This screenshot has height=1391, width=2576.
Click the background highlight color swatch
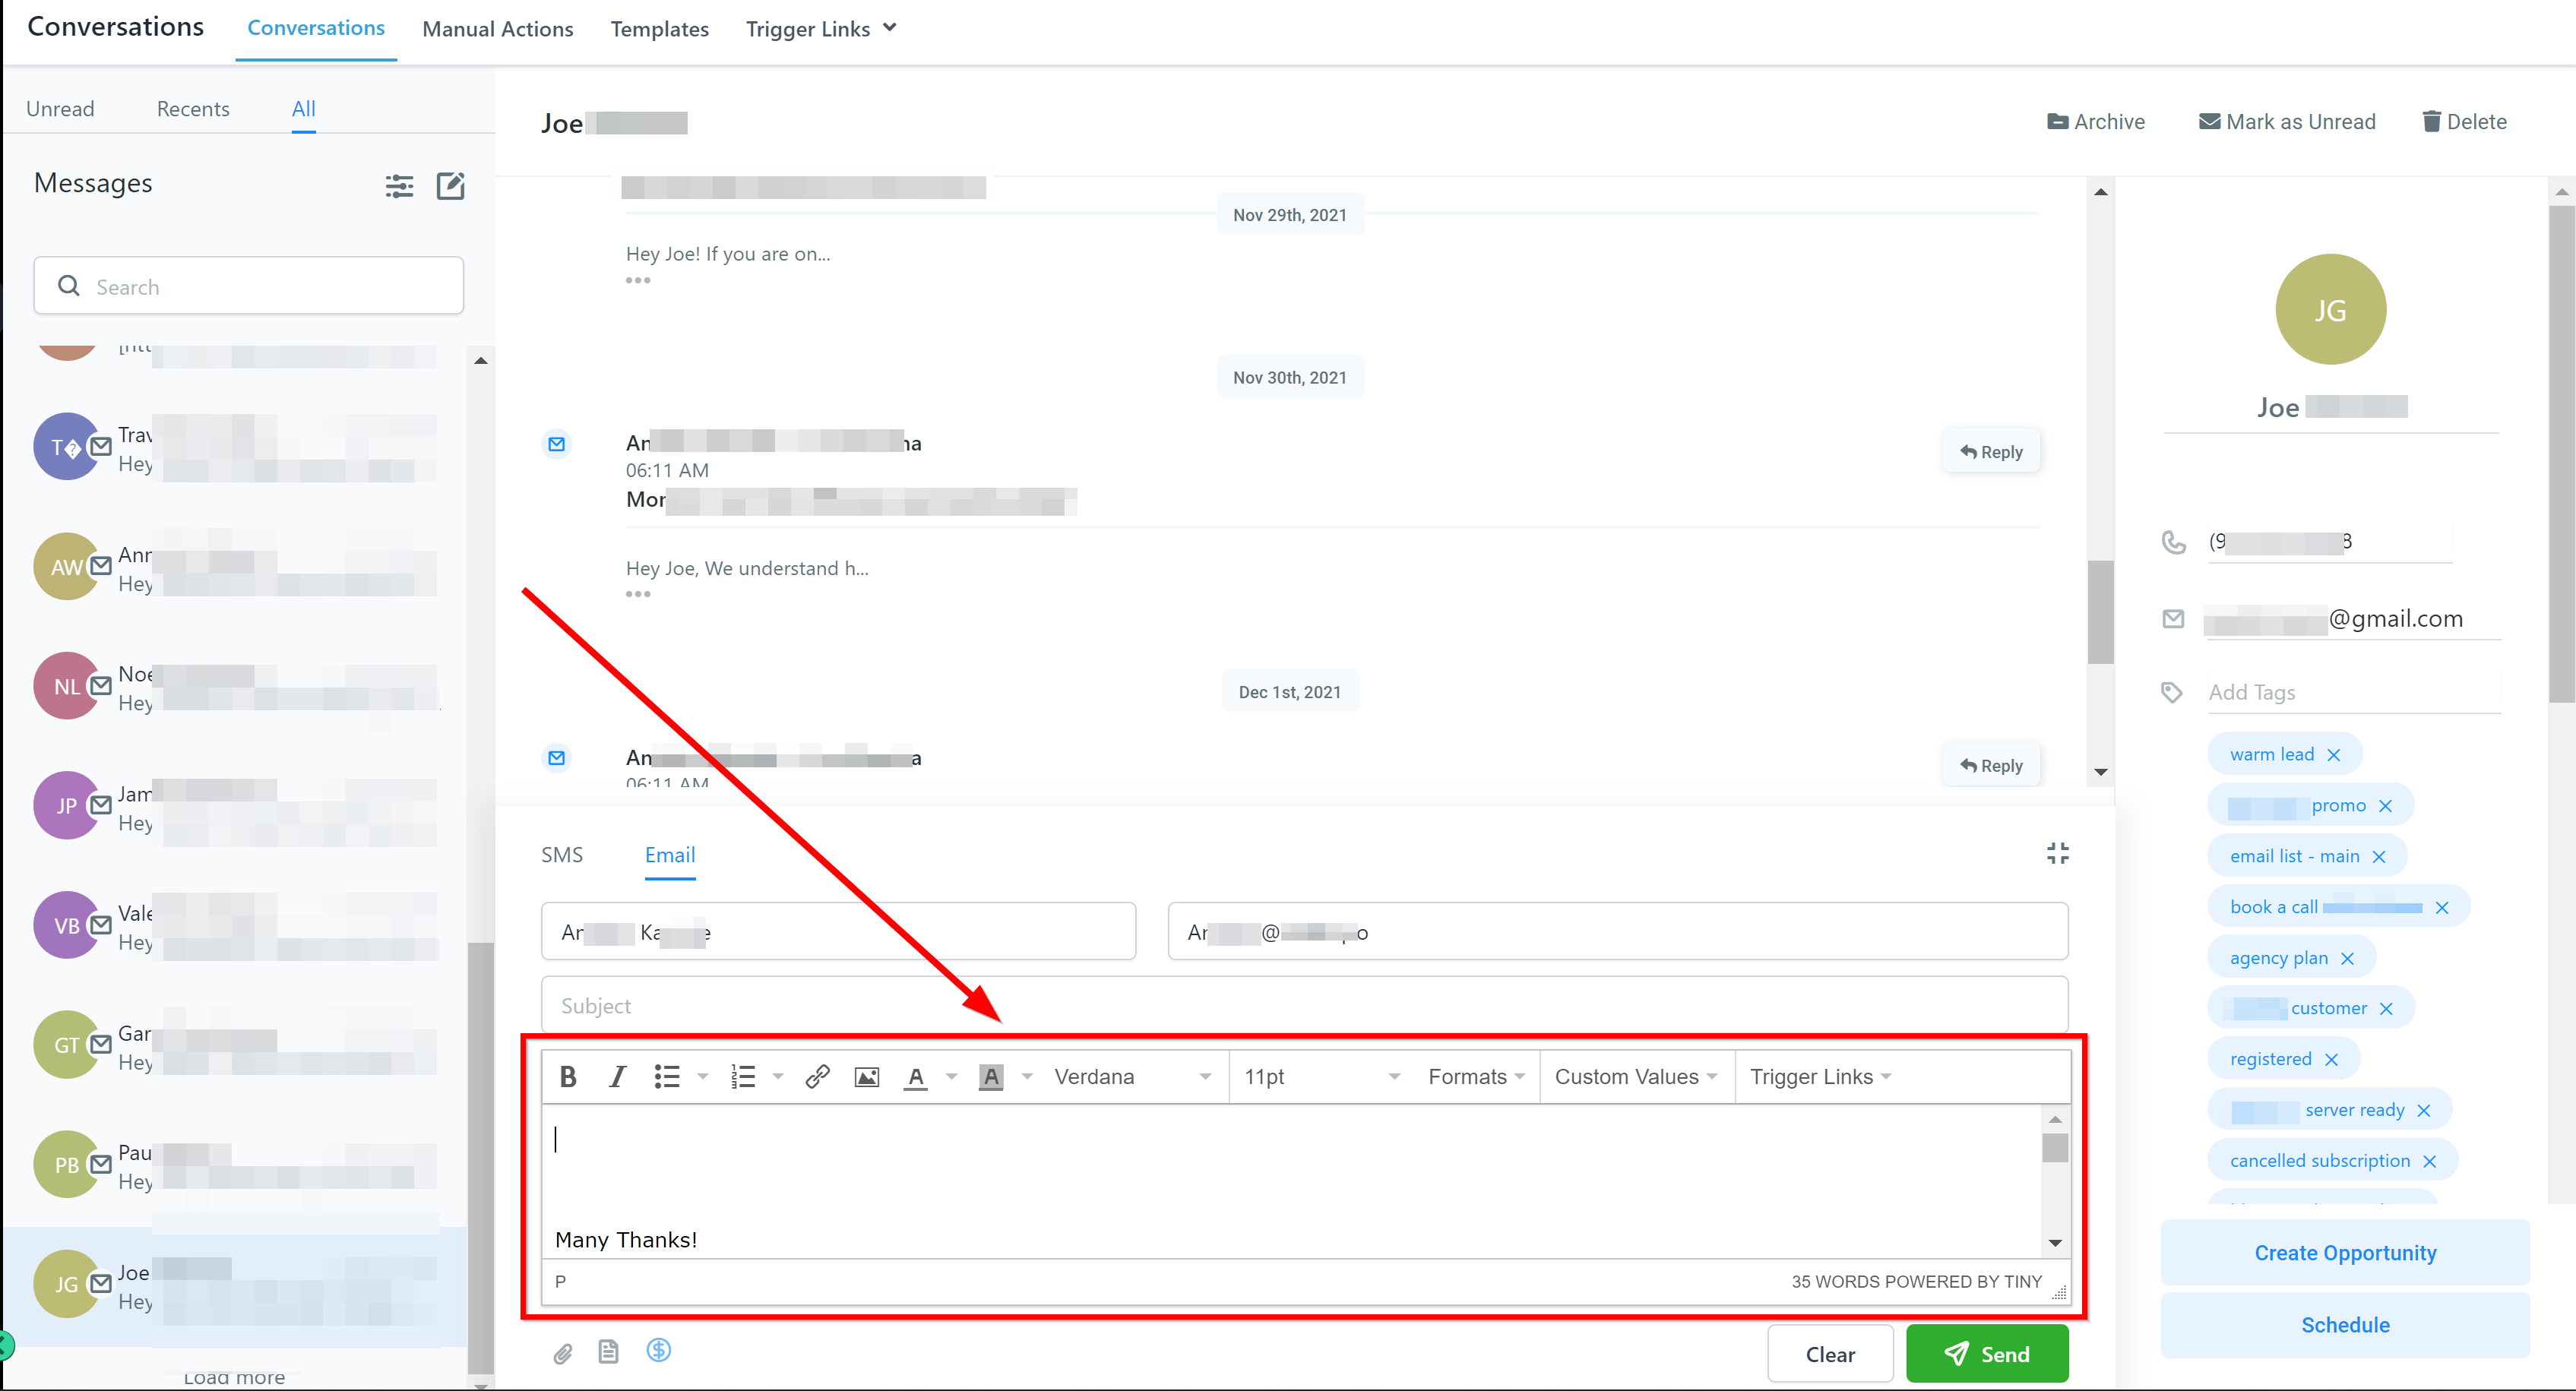(990, 1077)
